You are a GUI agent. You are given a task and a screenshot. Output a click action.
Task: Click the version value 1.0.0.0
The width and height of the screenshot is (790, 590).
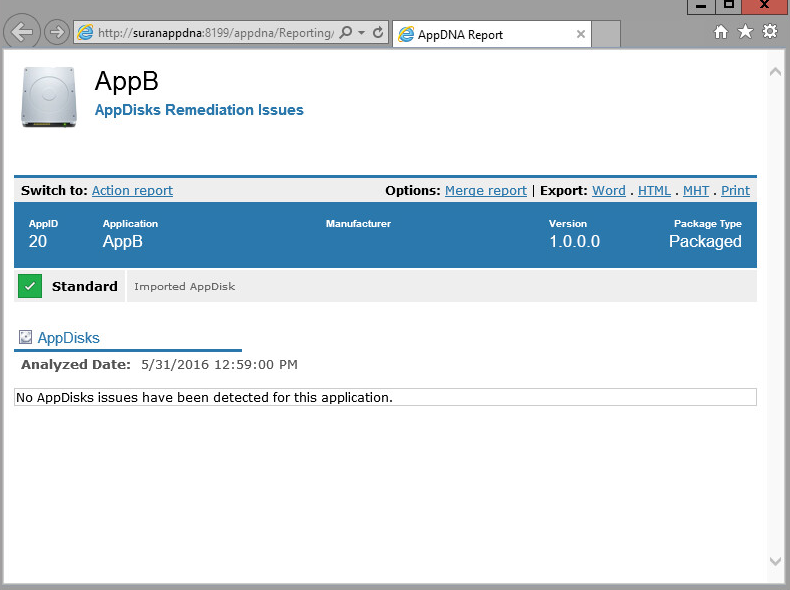pyautogui.click(x=574, y=241)
